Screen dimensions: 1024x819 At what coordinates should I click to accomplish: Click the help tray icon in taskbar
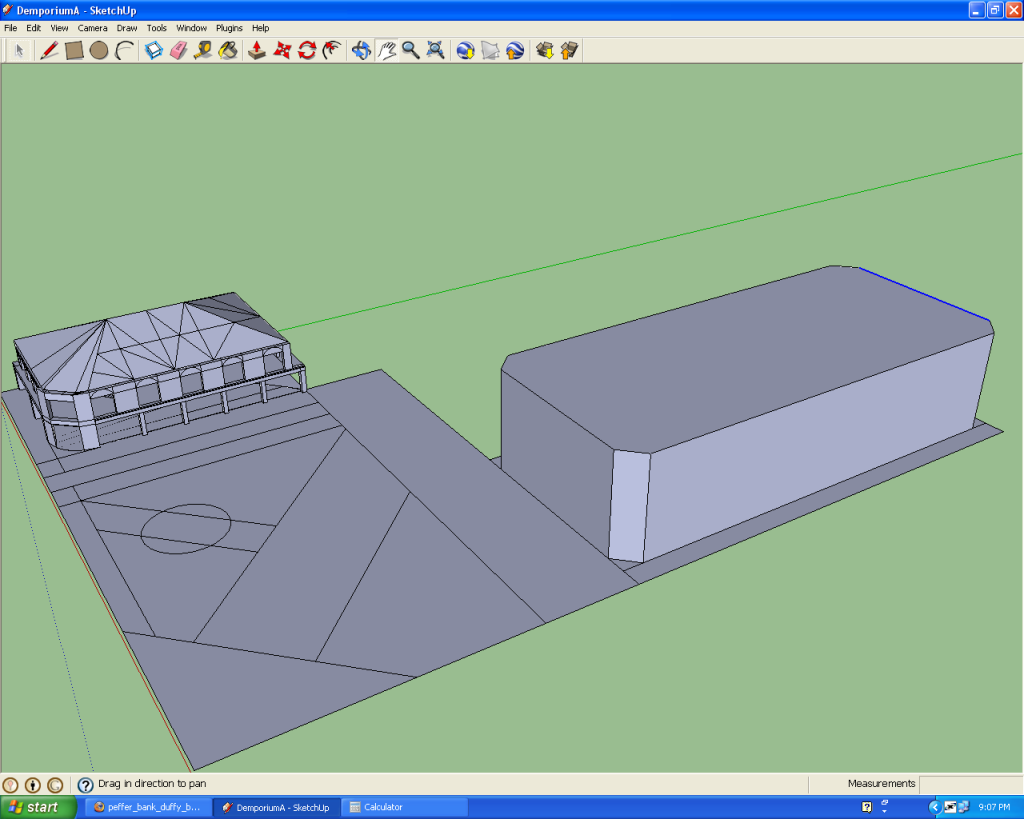pyautogui.click(x=867, y=807)
